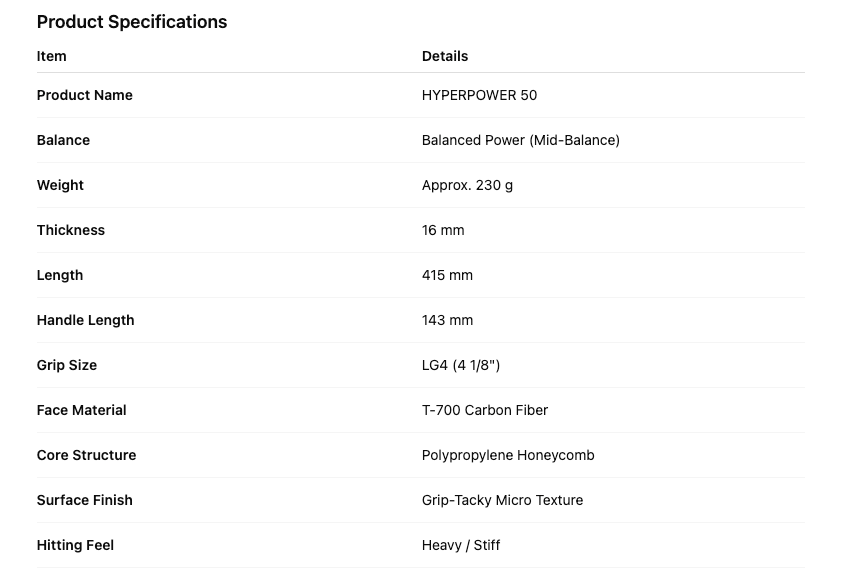The height and width of the screenshot is (579, 849).
Task: Select the 143 mm handle length value
Action: click(447, 320)
